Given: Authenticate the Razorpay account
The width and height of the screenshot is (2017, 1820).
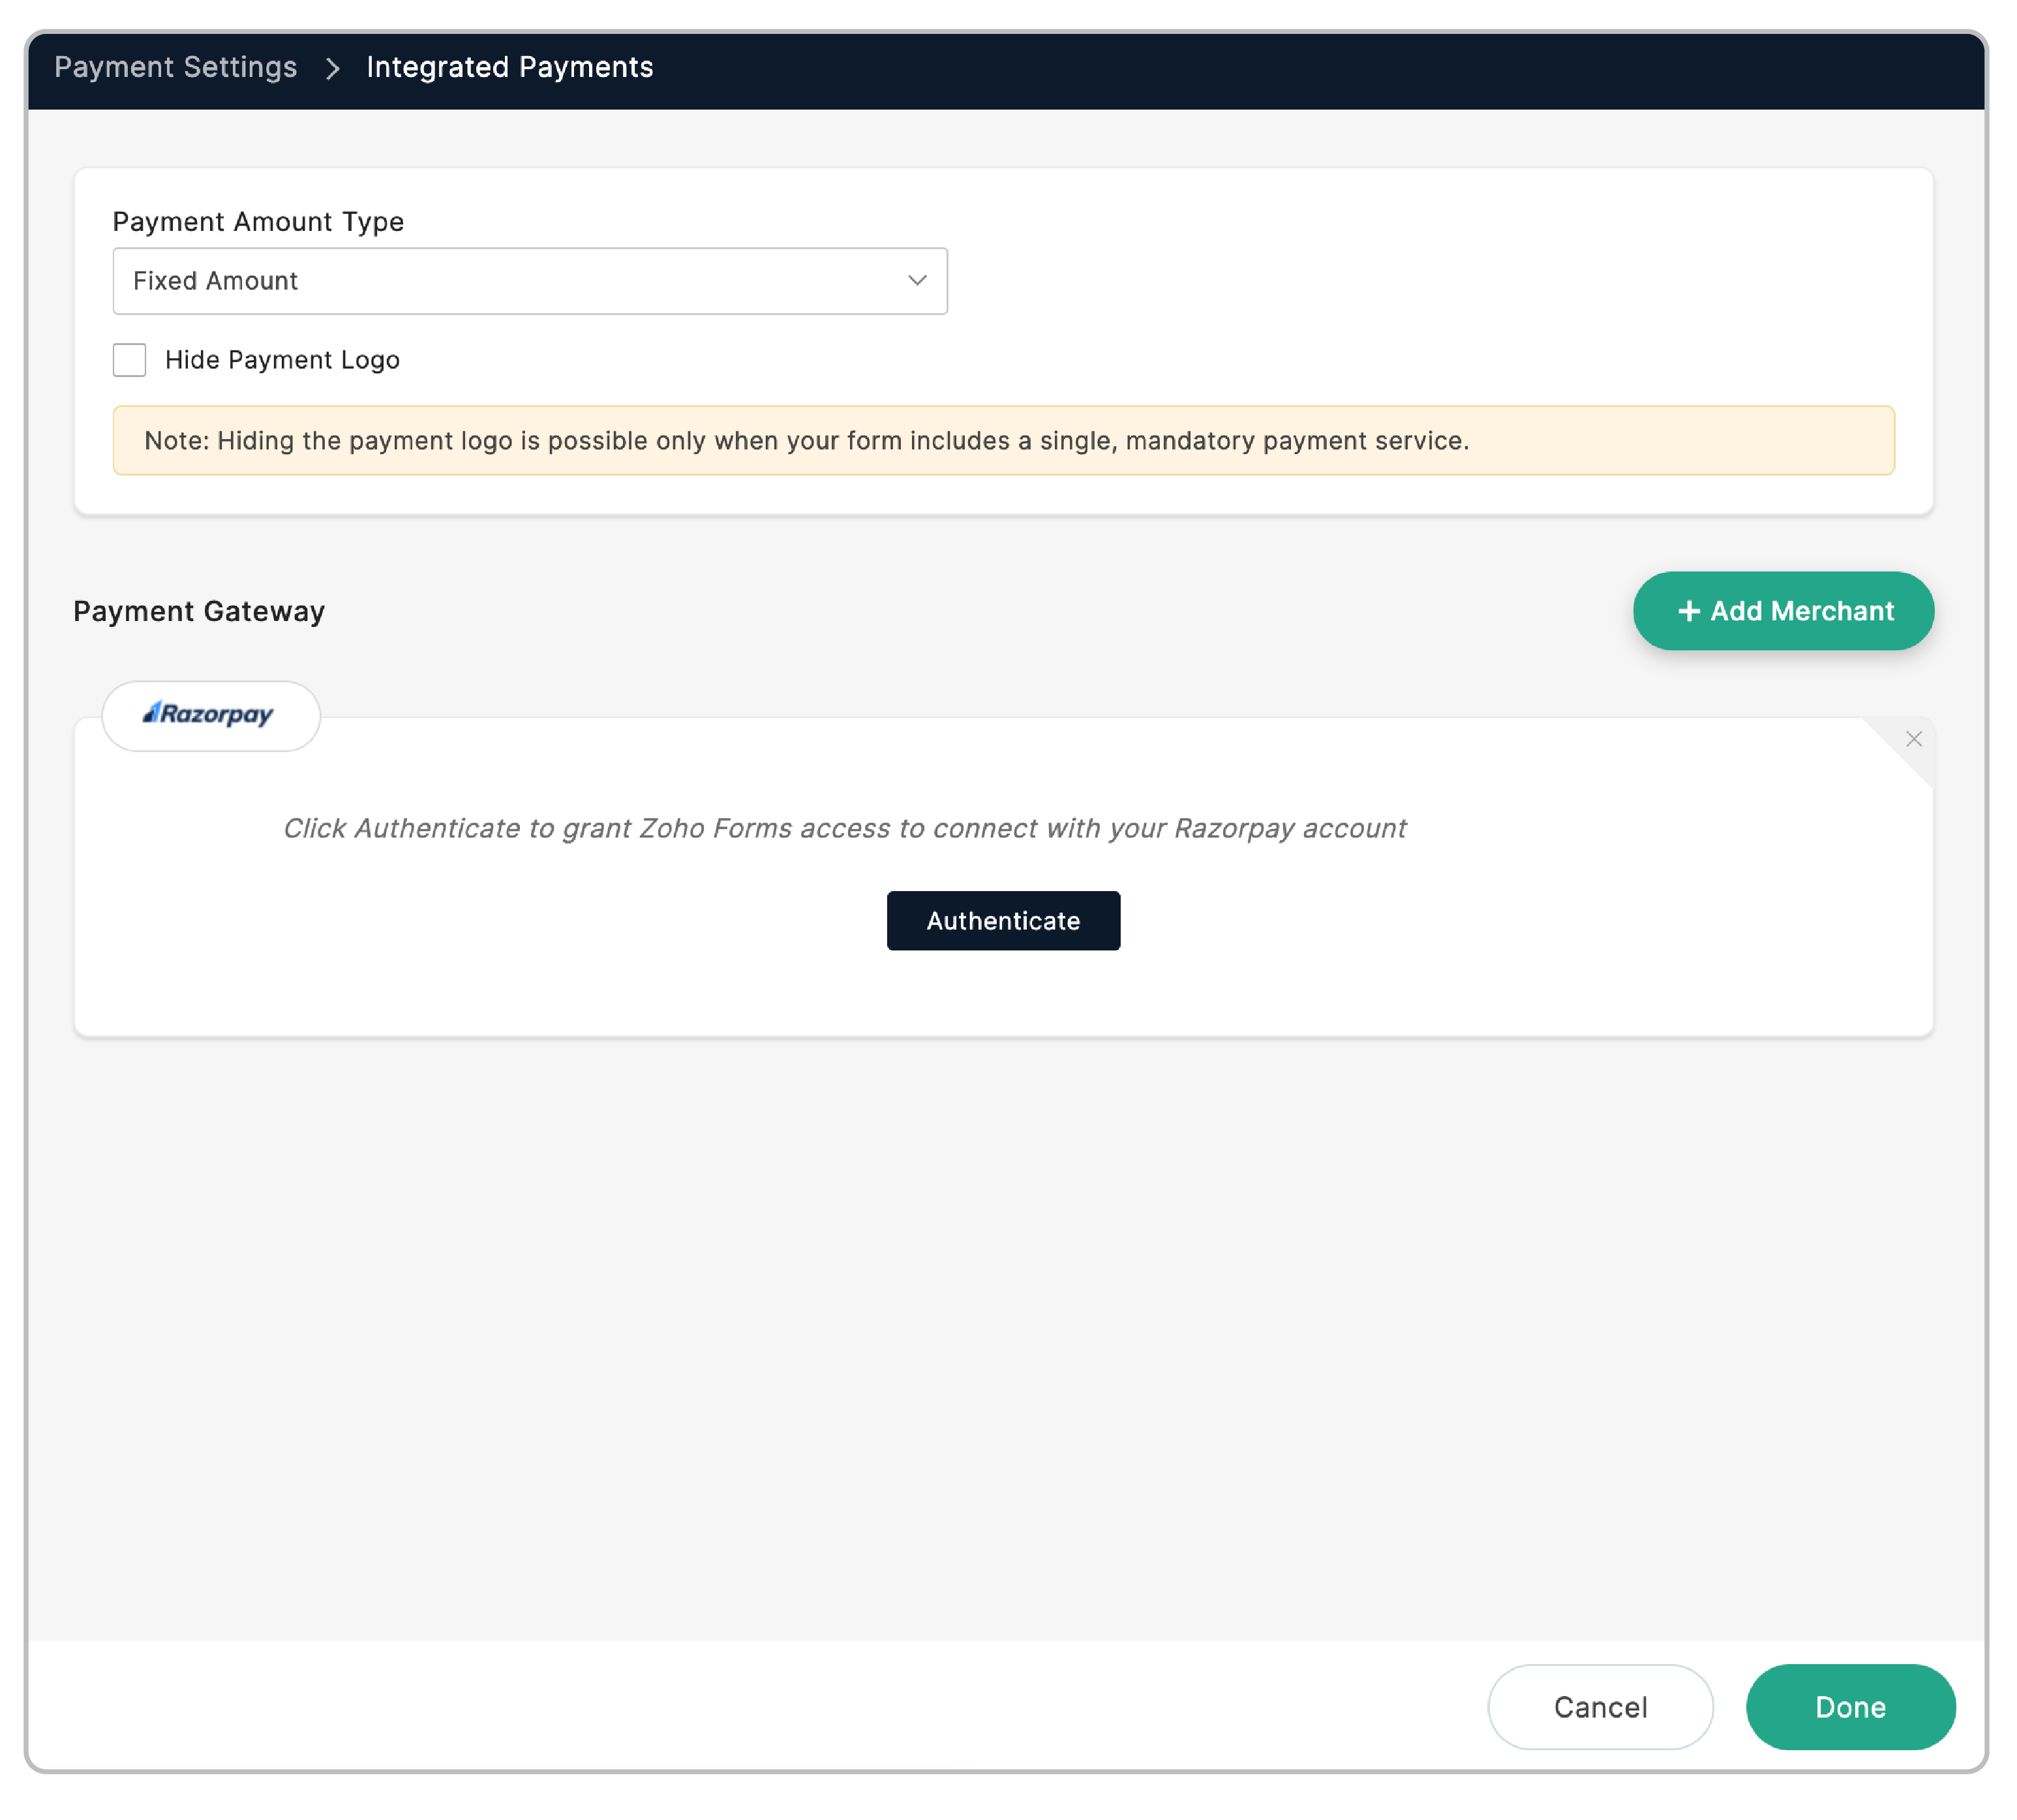Looking at the screenshot, I should point(1003,920).
